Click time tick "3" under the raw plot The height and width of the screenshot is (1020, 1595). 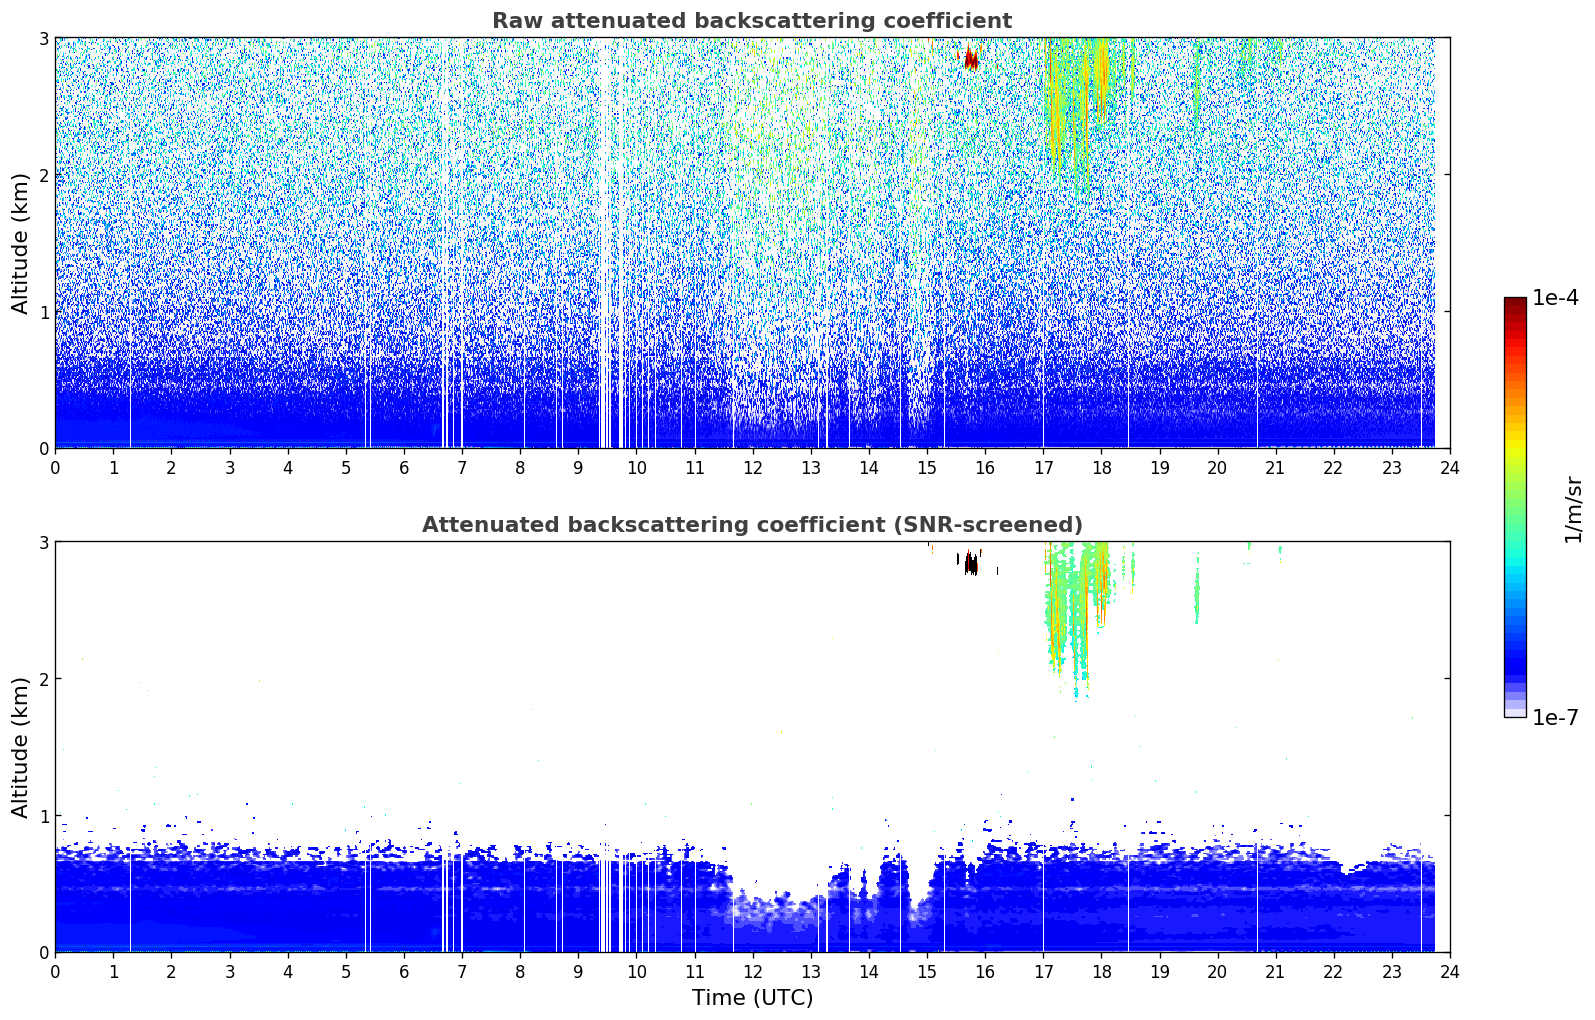coord(229,467)
